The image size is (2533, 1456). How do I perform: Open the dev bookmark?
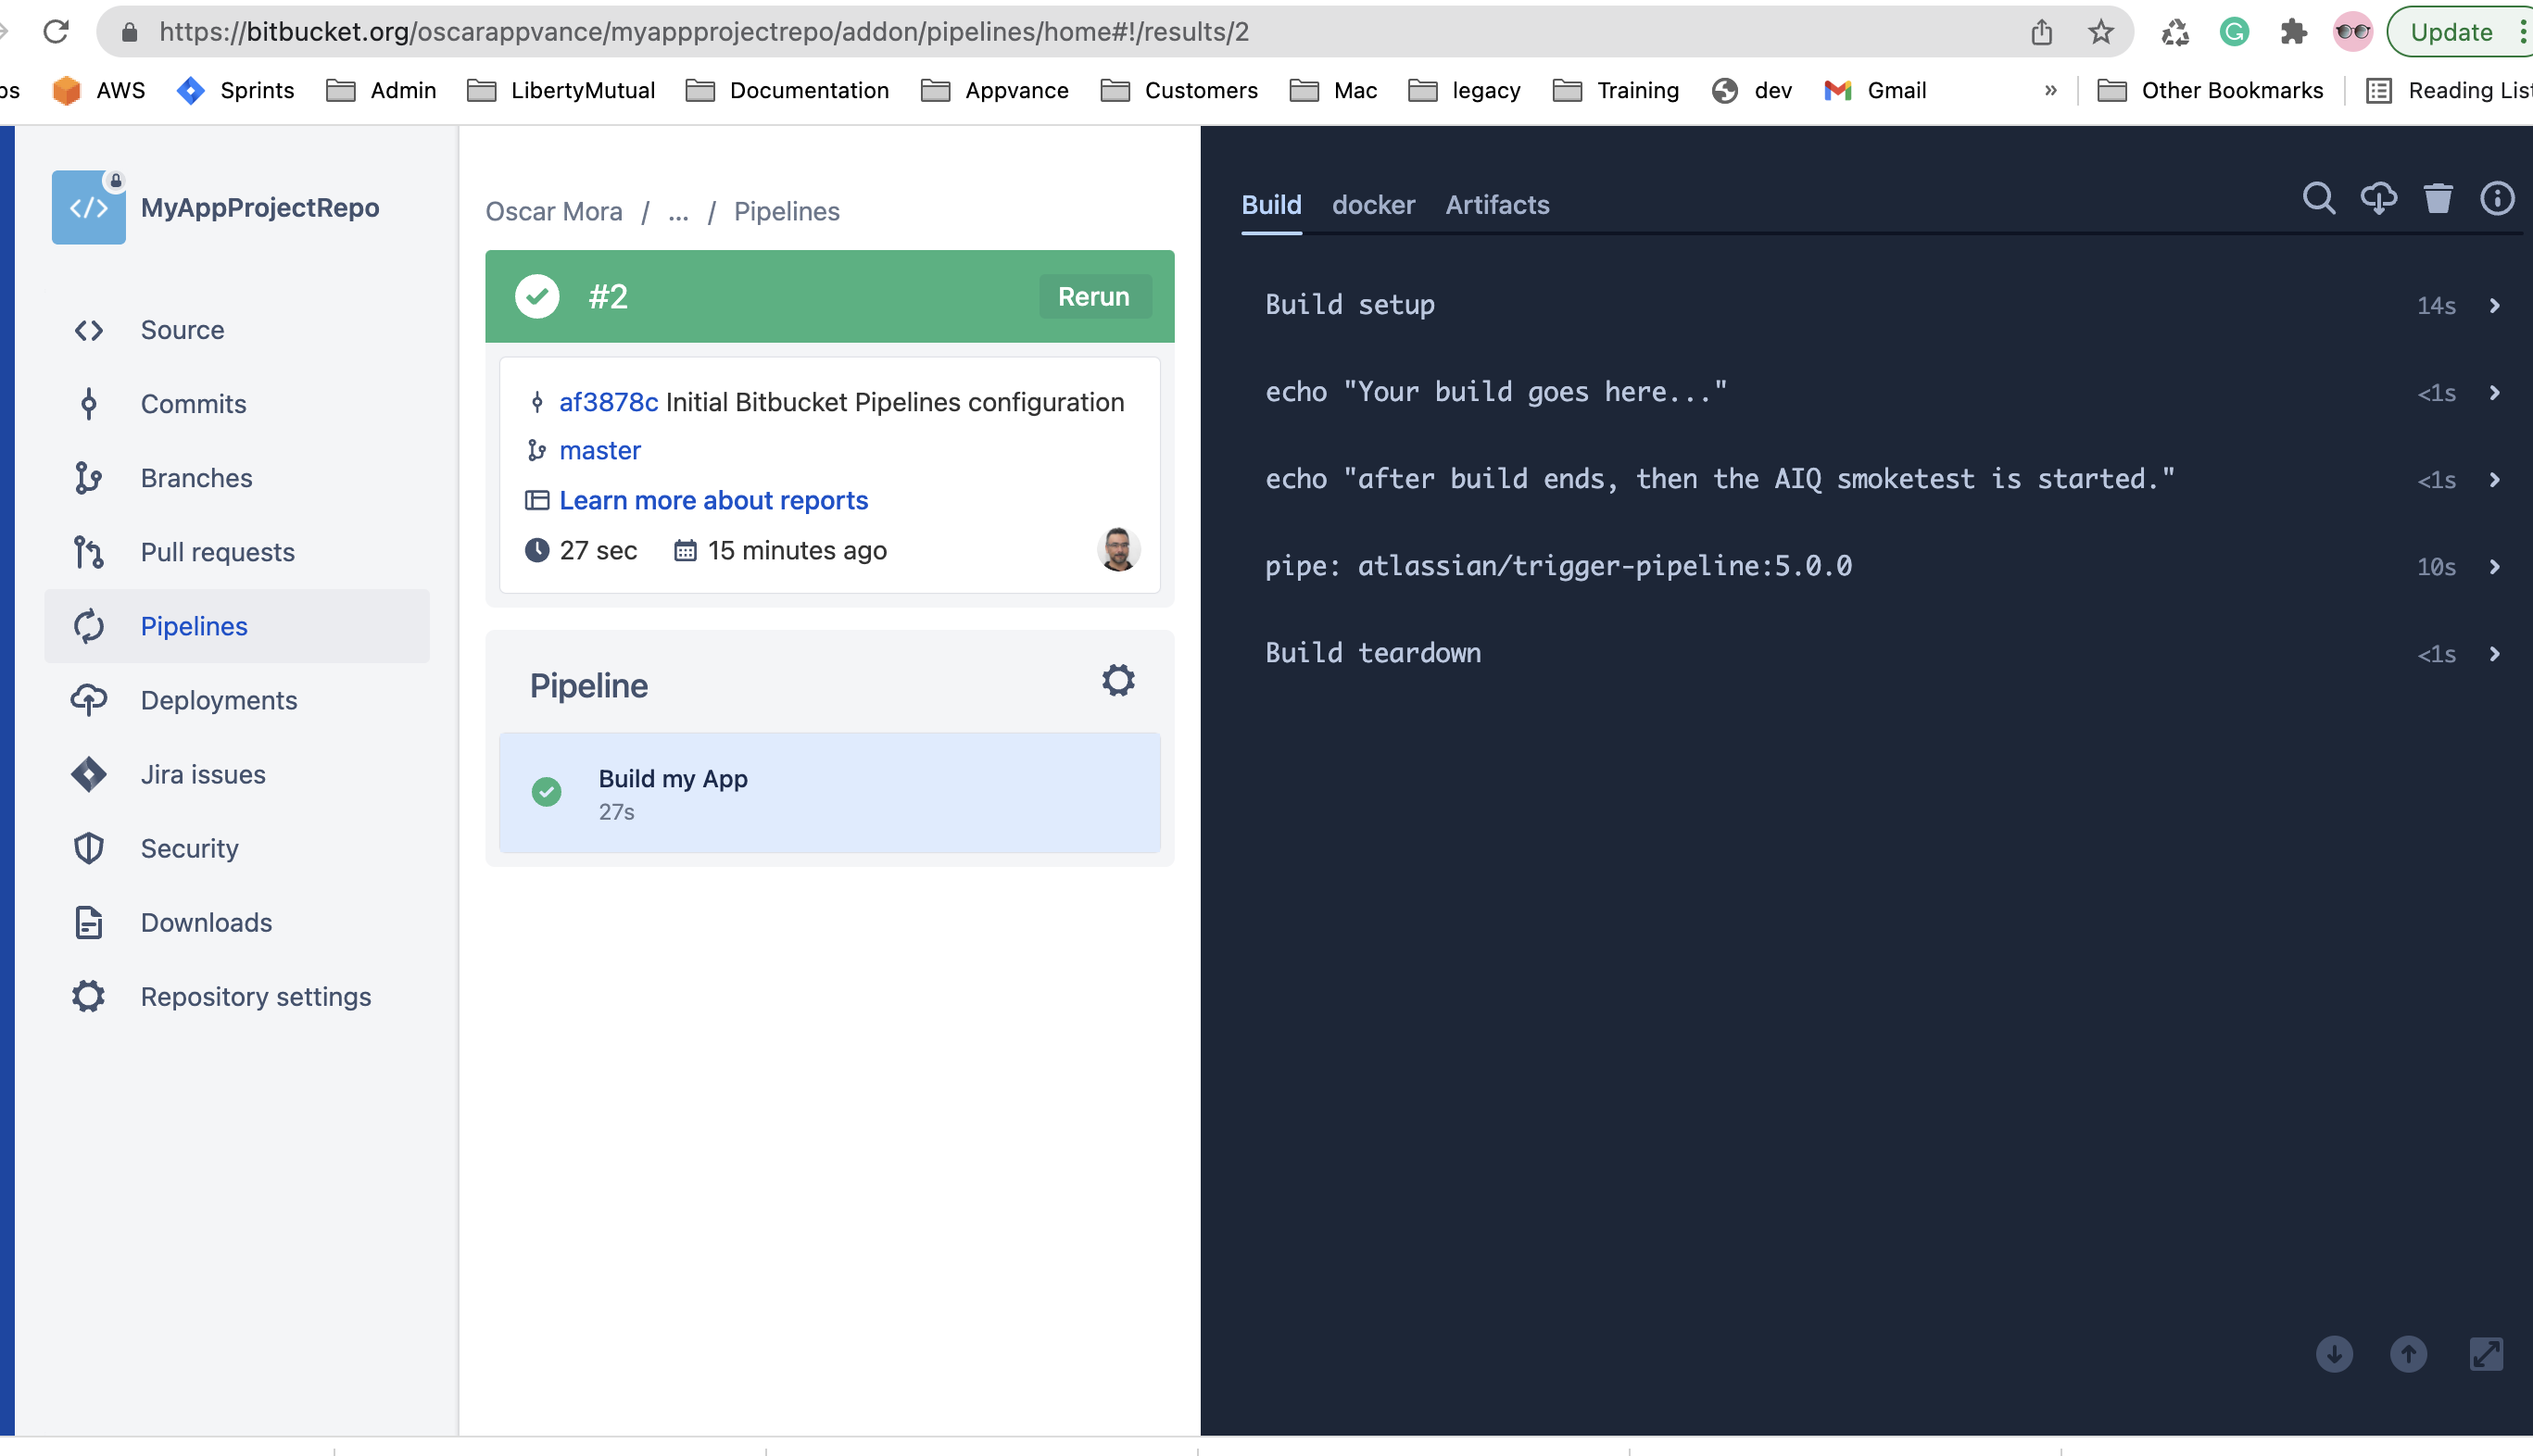1752,90
